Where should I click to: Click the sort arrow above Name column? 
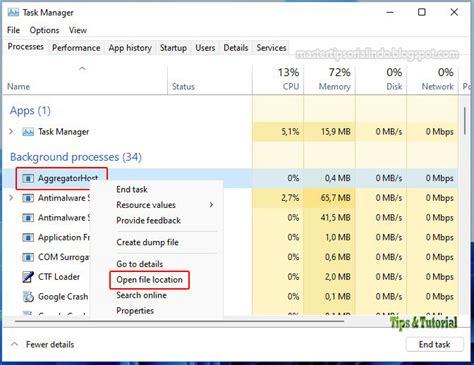82,69
